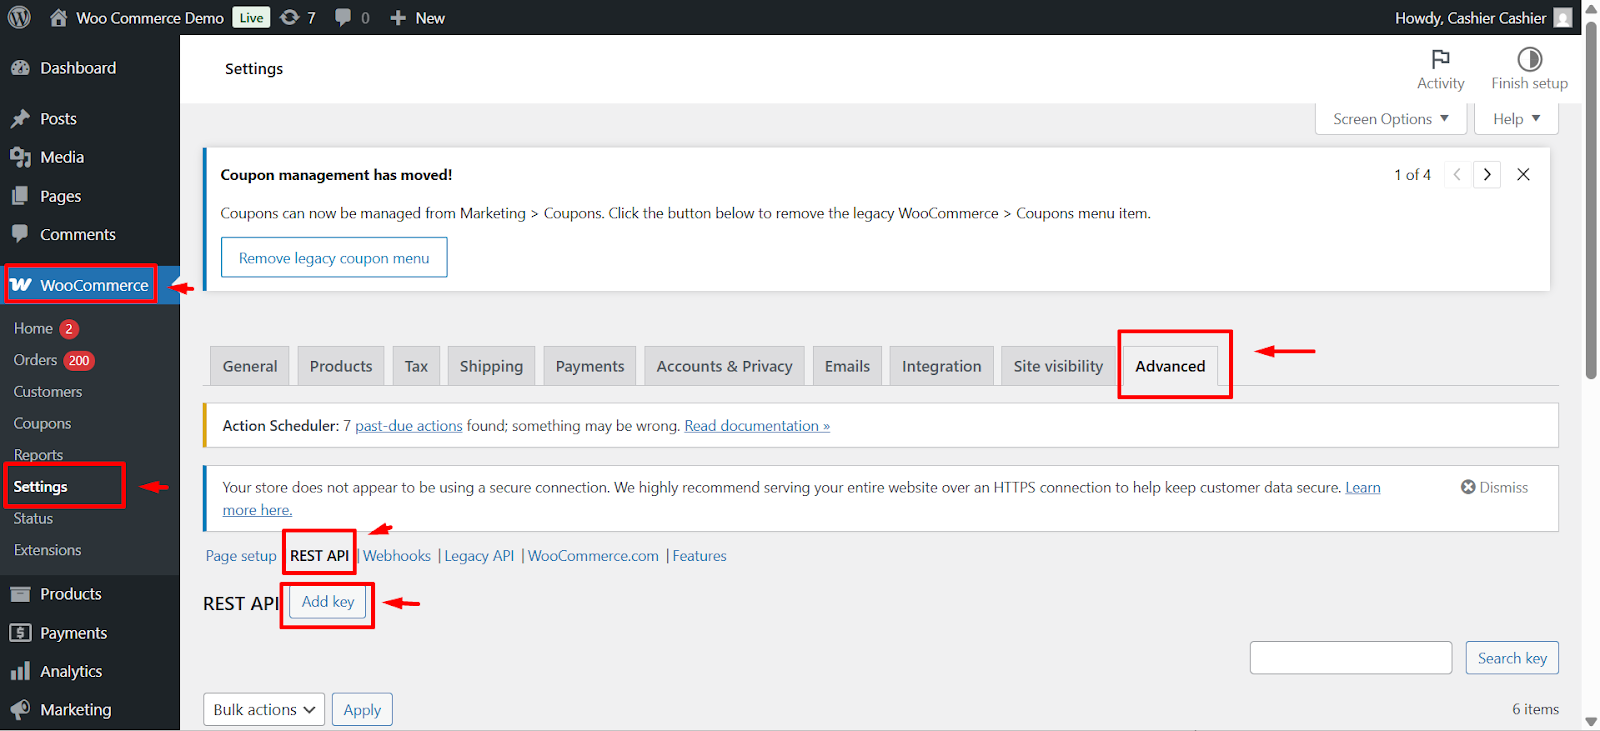Open the Tax tab

416,366
